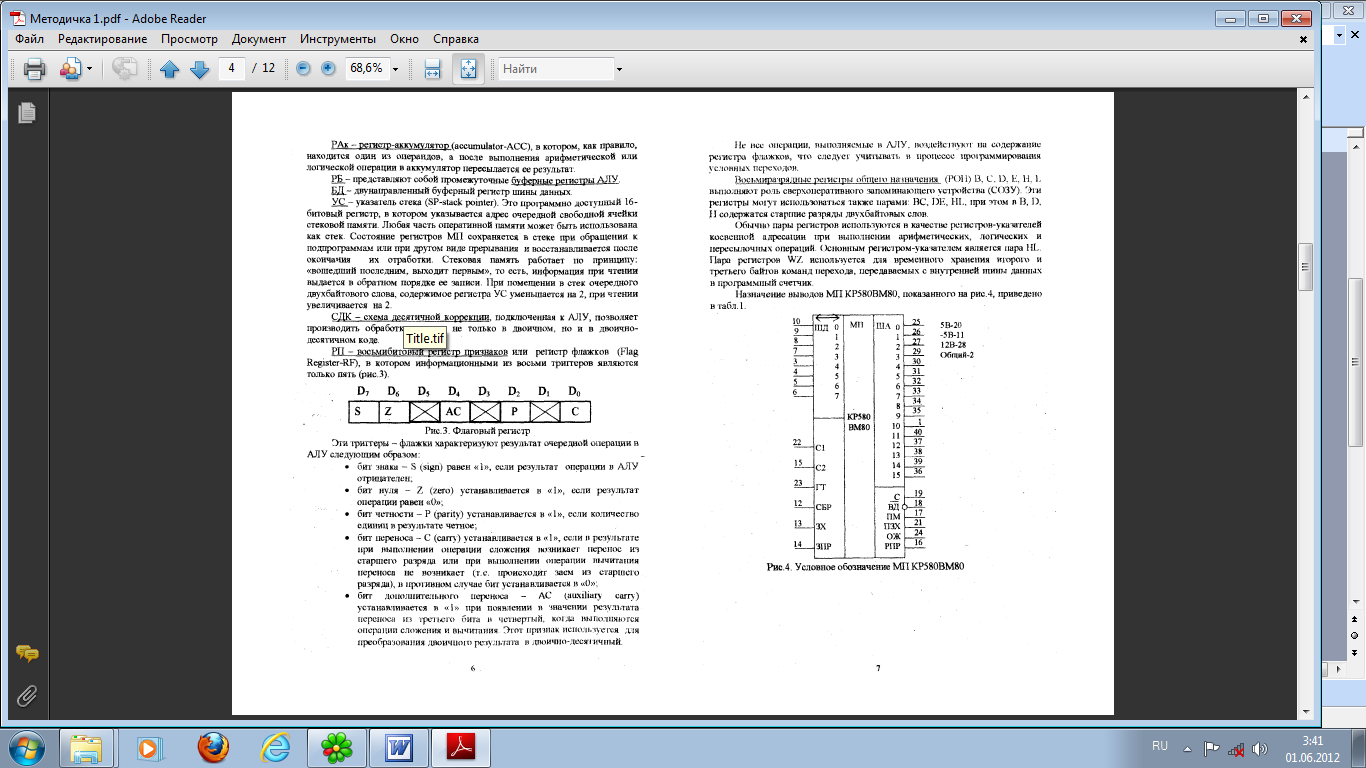Open the Просмотр menu

[189, 39]
